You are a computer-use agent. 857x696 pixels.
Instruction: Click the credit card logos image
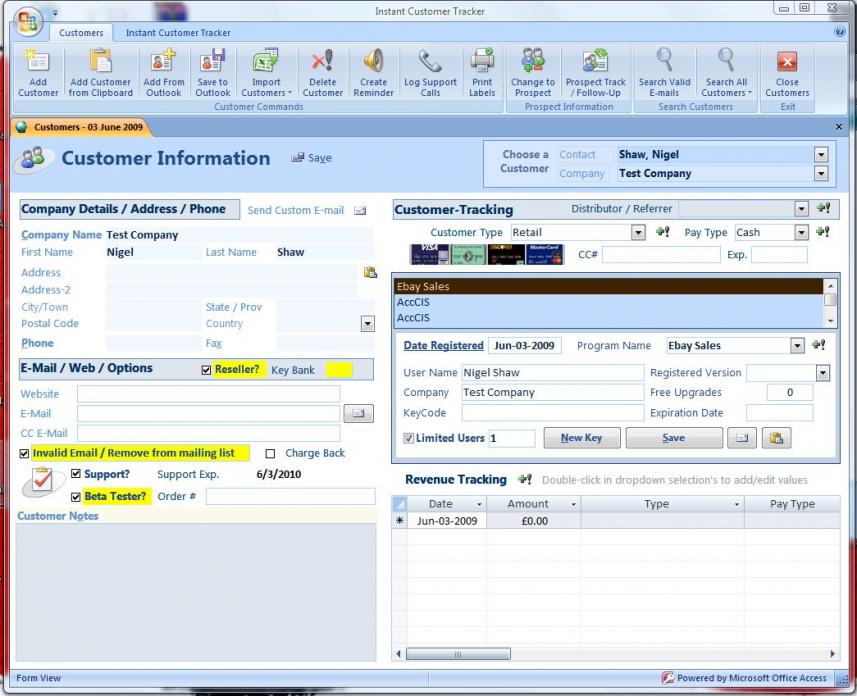click(x=487, y=254)
